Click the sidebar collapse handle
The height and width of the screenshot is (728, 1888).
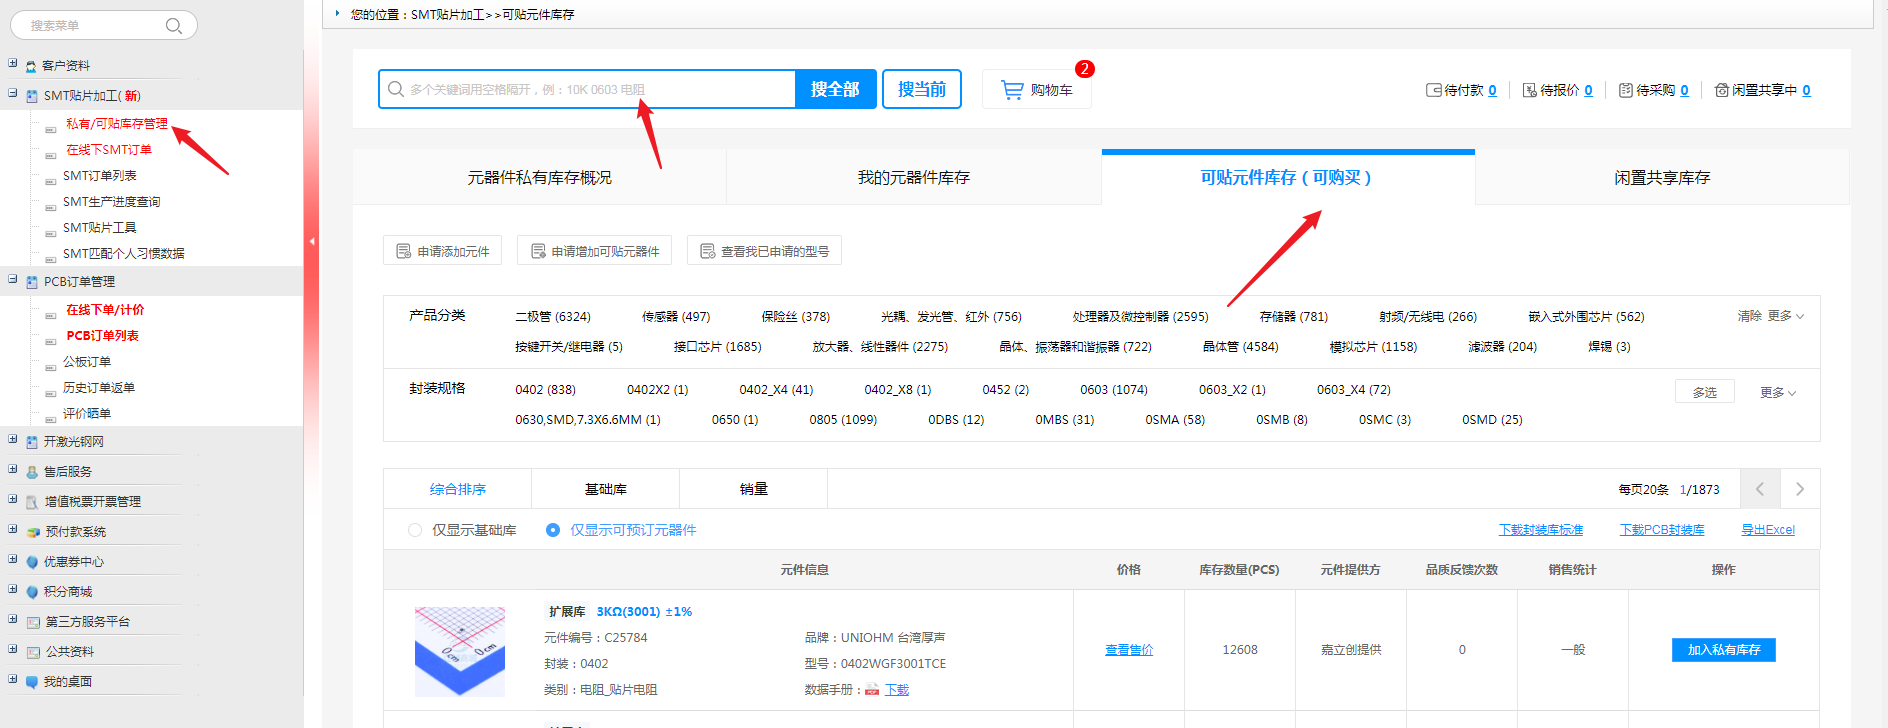click(312, 241)
